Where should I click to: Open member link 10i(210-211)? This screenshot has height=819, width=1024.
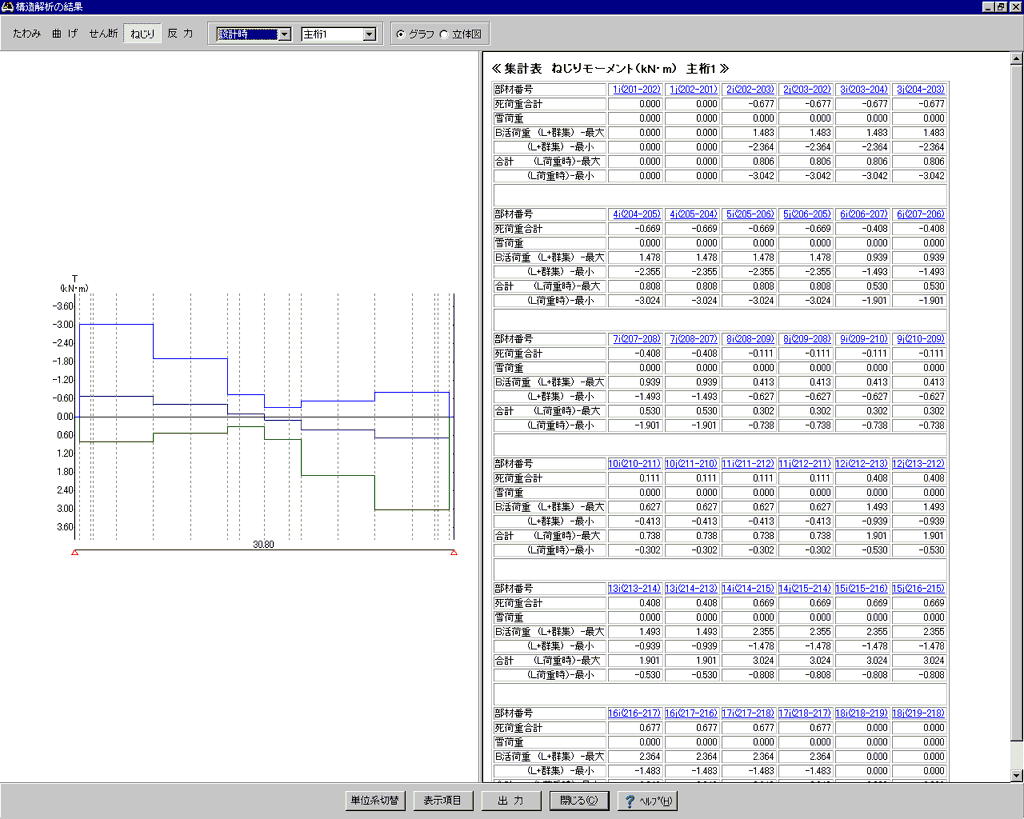click(x=635, y=464)
